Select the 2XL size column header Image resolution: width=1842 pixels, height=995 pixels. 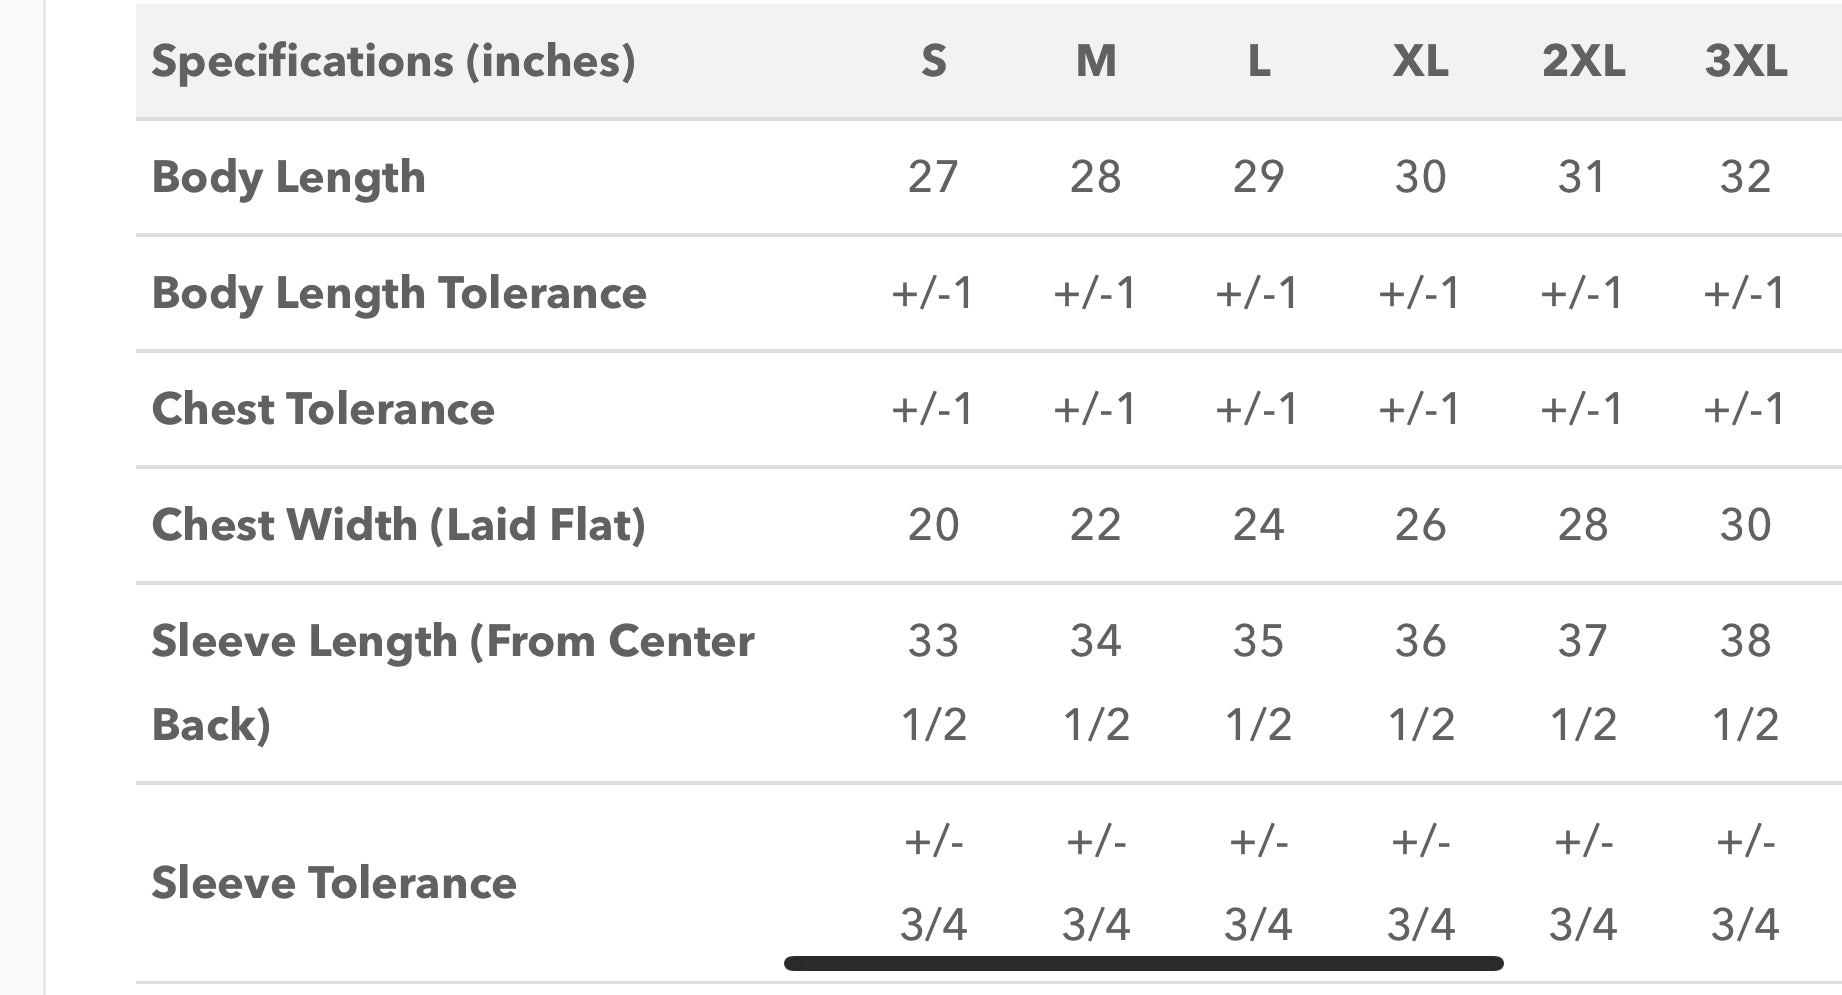pyautogui.click(x=1583, y=62)
